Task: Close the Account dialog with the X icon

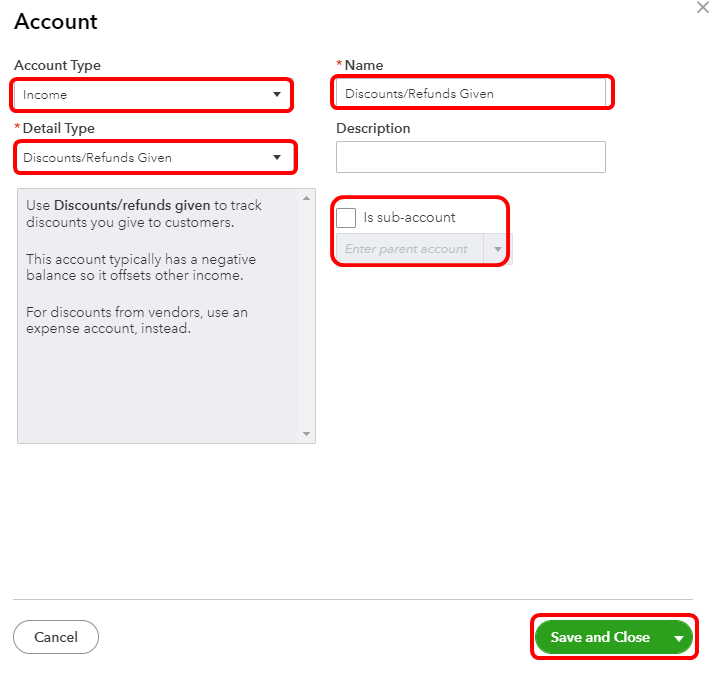Action: tap(703, 7)
